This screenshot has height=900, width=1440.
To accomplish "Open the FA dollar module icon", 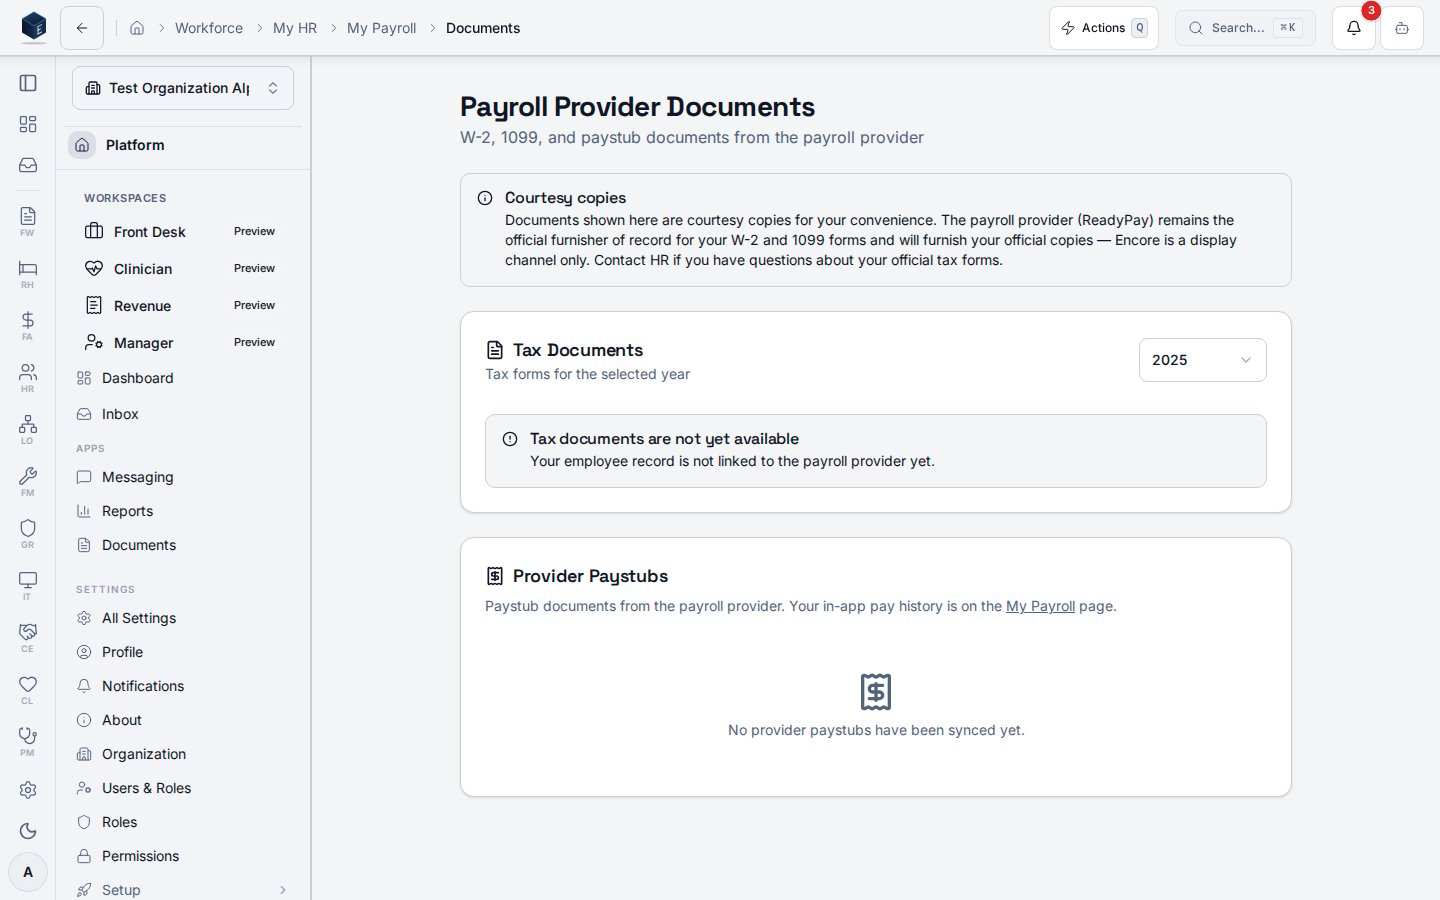I will click(x=28, y=325).
